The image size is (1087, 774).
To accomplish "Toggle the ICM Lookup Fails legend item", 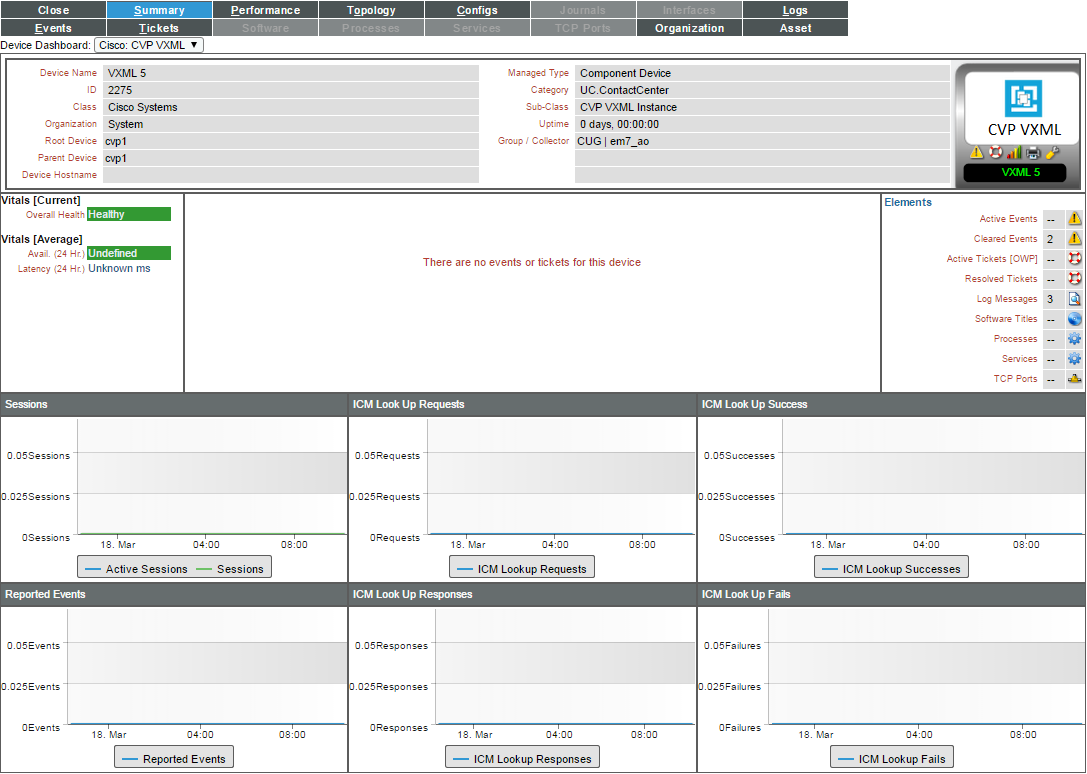I will (x=892, y=759).
